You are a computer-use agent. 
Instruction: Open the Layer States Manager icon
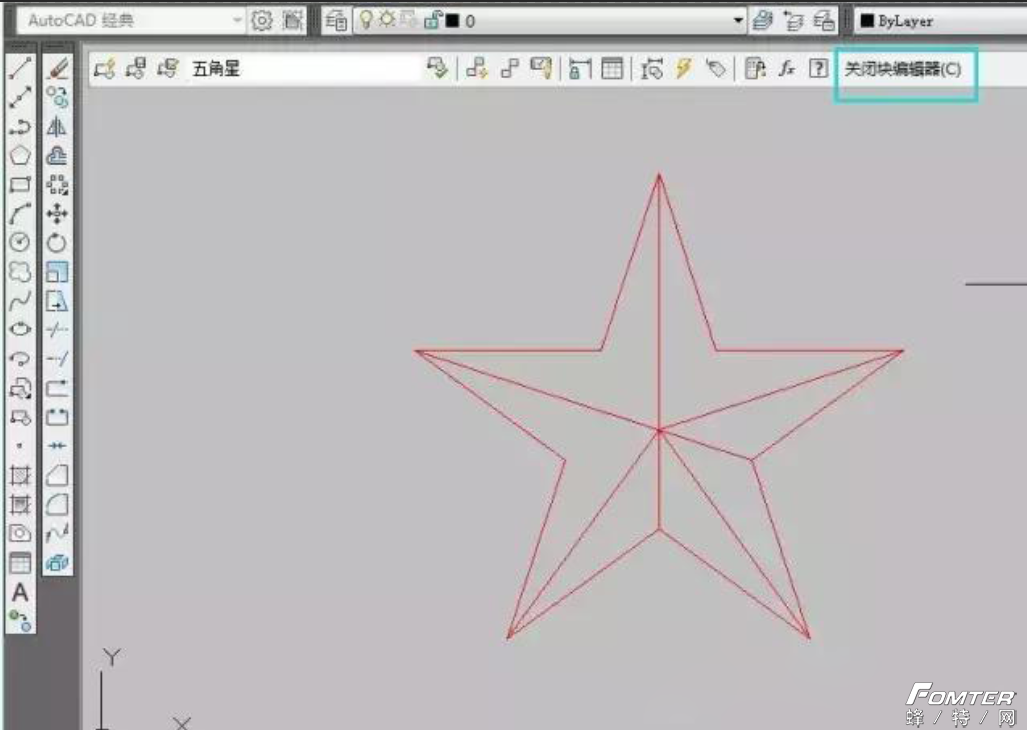click(824, 21)
